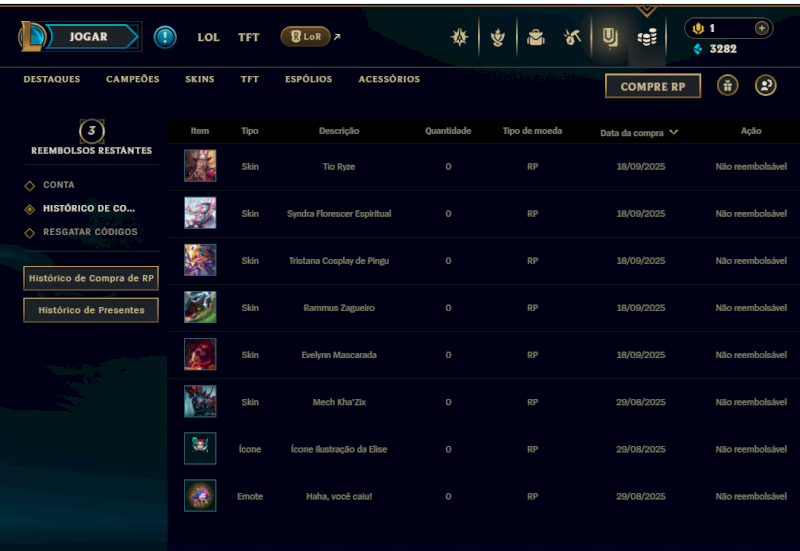Click Tristana Cosplay de Pingu text
800x551 pixels.
click(339, 261)
